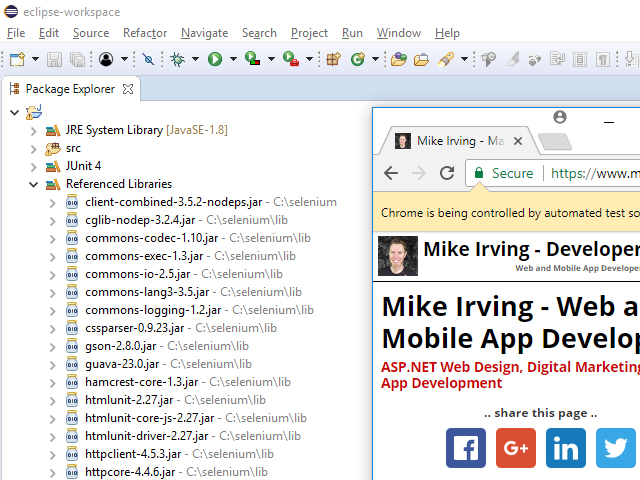Open the Search menu
The height and width of the screenshot is (480, 640).
[x=259, y=33]
